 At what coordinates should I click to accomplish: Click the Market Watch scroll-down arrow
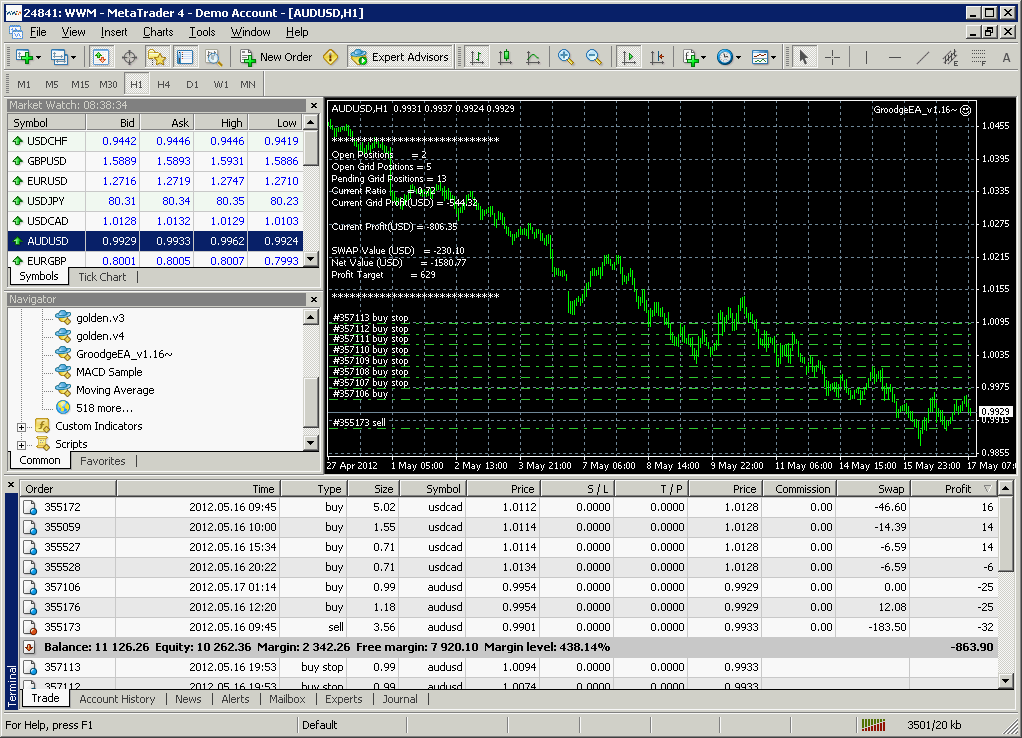pos(311,259)
